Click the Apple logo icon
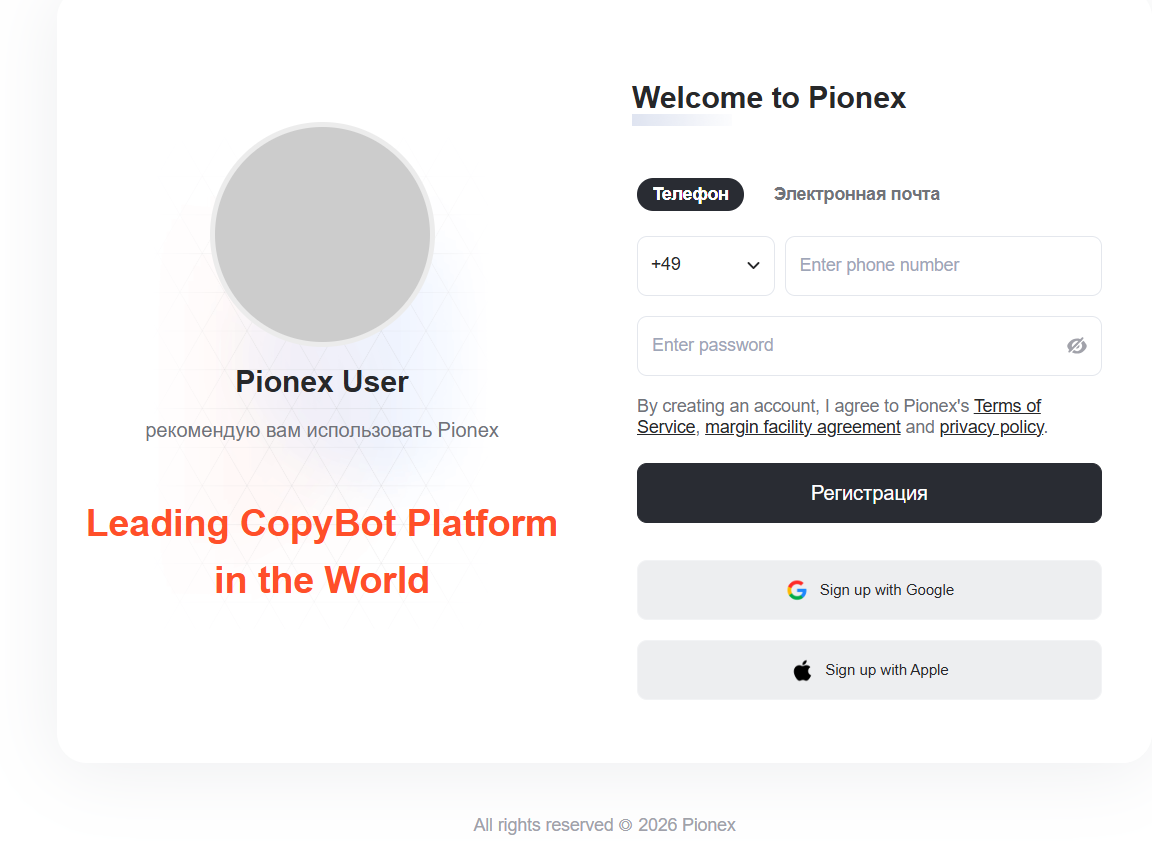This screenshot has width=1152, height=853. (x=802, y=670)
